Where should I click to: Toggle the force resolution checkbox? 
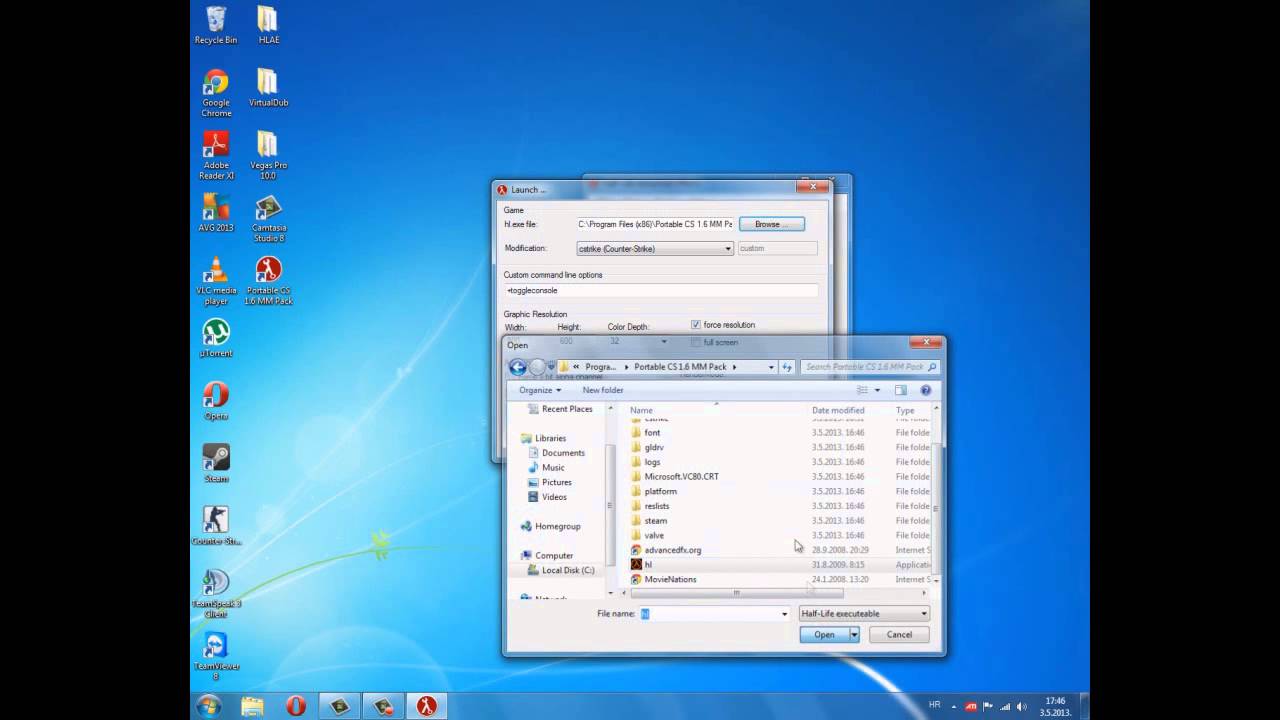coord(696,325)
